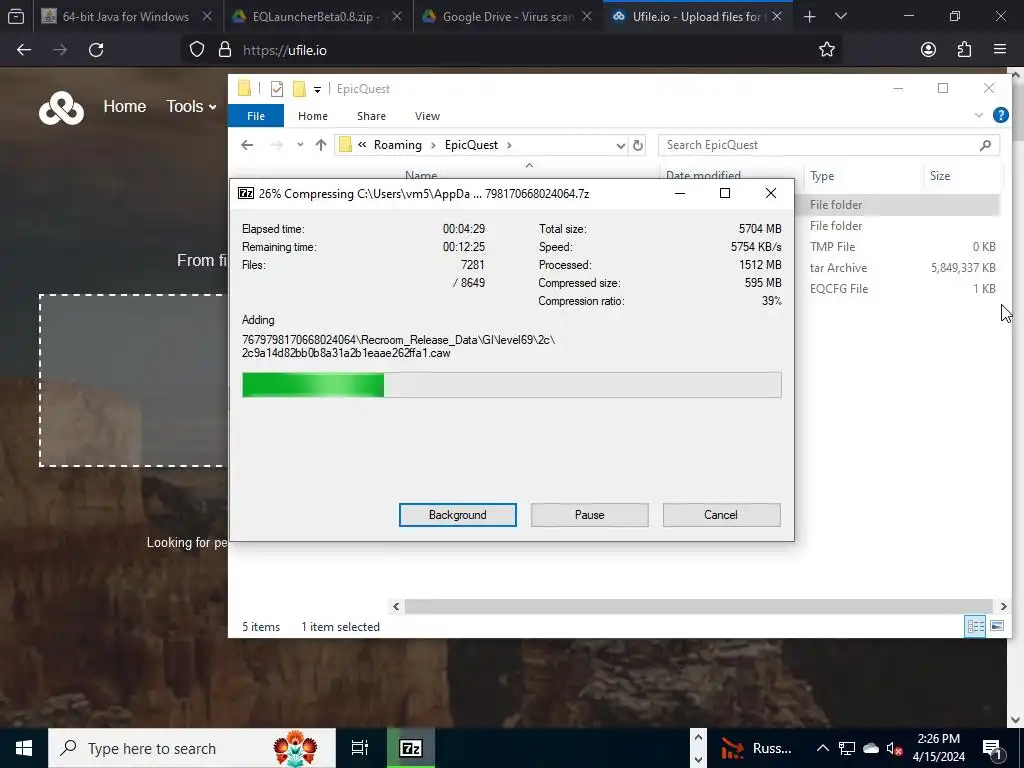Select the tar Archive row
The image size is (1024, 768).
tap(899, 268)
